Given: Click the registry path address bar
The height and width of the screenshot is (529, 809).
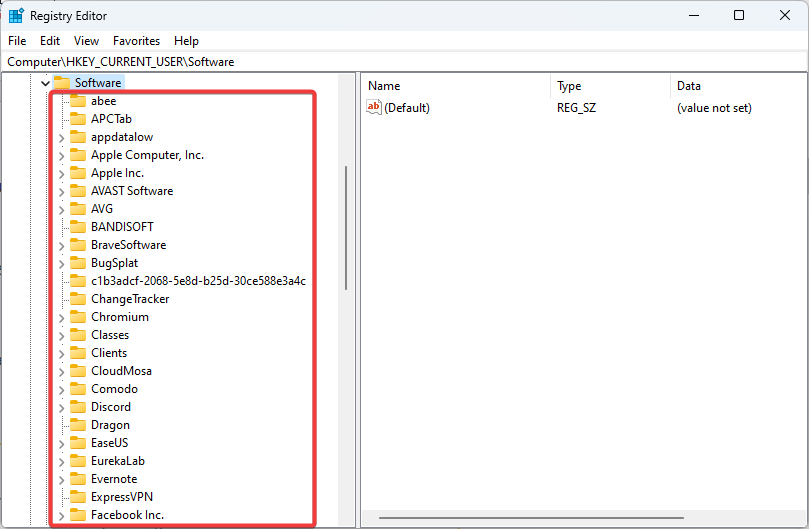Looking at the screenshot, I should [404, 62].
